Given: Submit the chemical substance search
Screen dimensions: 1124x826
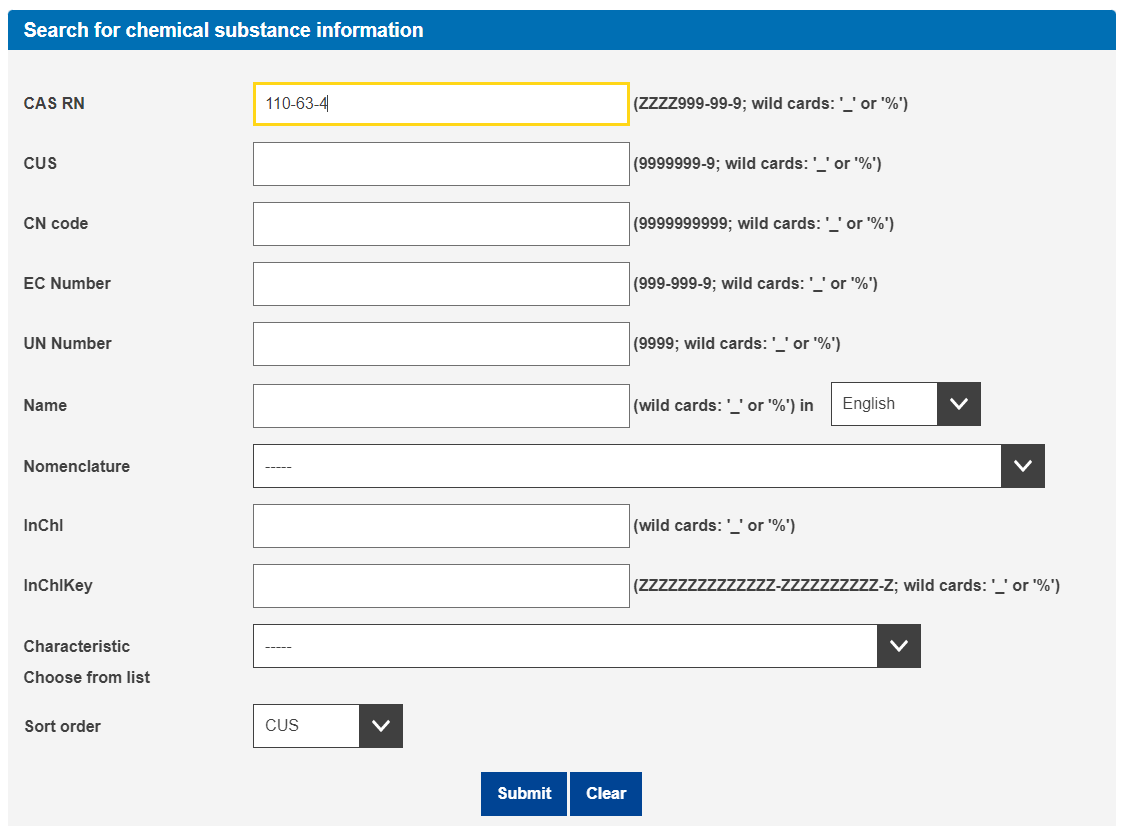Looking at the screenshot, I should click(524, 794).
